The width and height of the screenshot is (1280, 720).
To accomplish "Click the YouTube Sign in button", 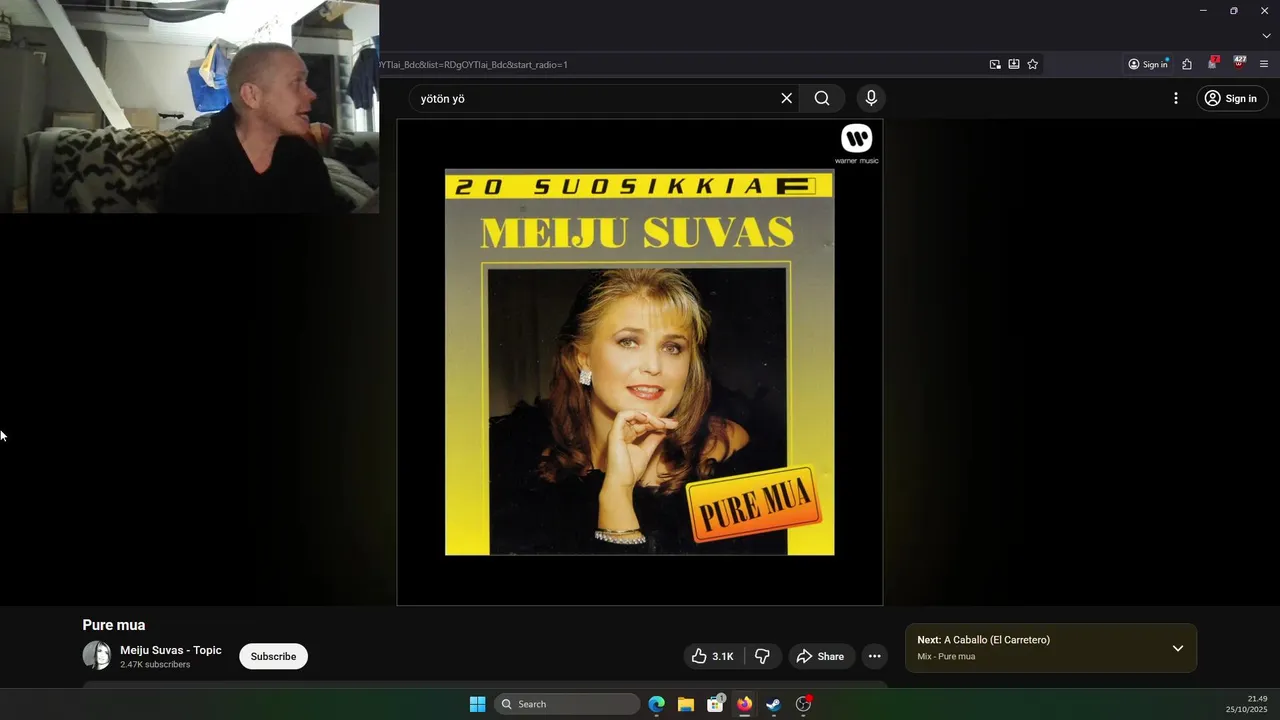I will pos(1232,98).
